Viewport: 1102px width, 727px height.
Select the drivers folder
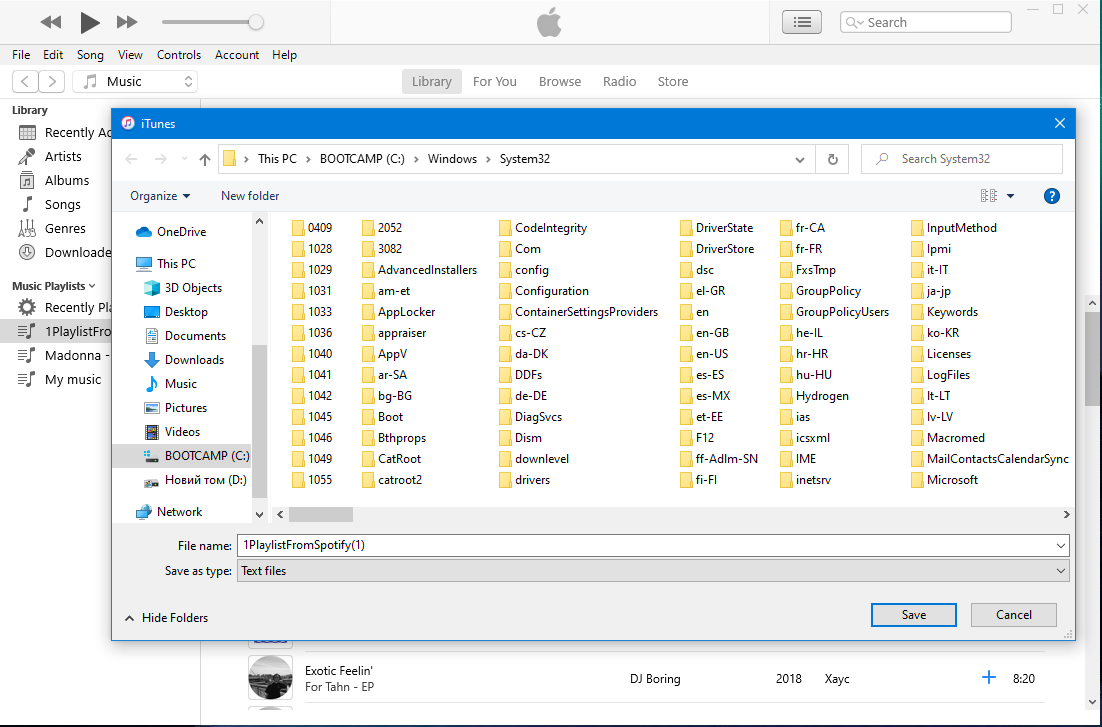pyautogui.click(x=524, y=480)
